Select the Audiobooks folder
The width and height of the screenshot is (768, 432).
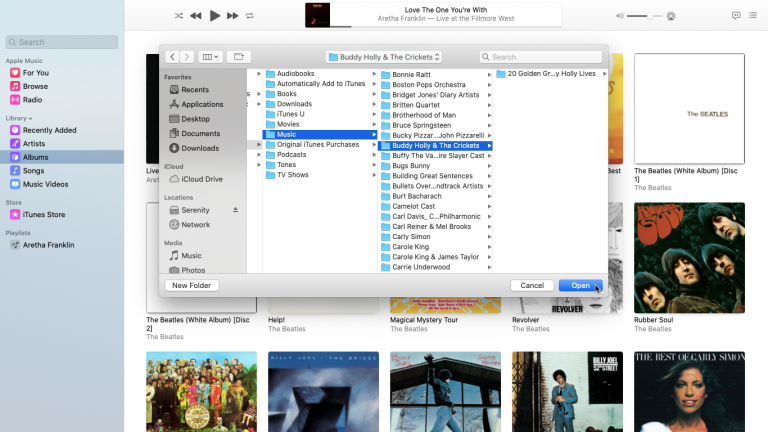(295, 73)
